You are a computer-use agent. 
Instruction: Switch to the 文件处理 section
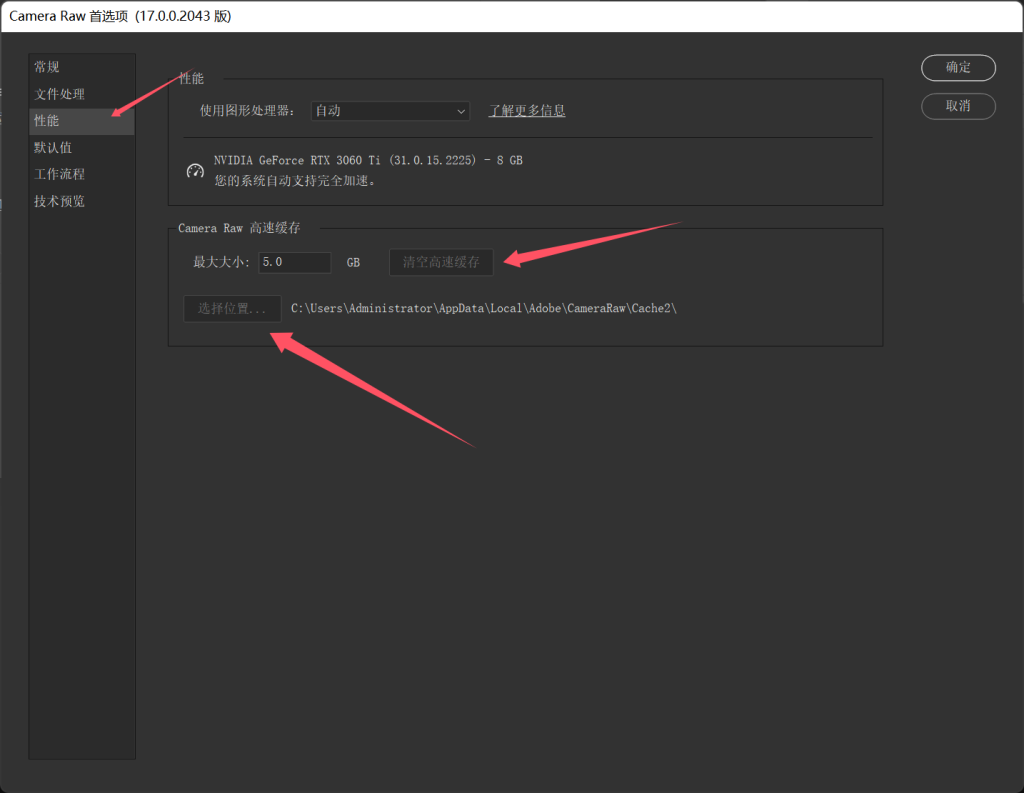[59, 94]
